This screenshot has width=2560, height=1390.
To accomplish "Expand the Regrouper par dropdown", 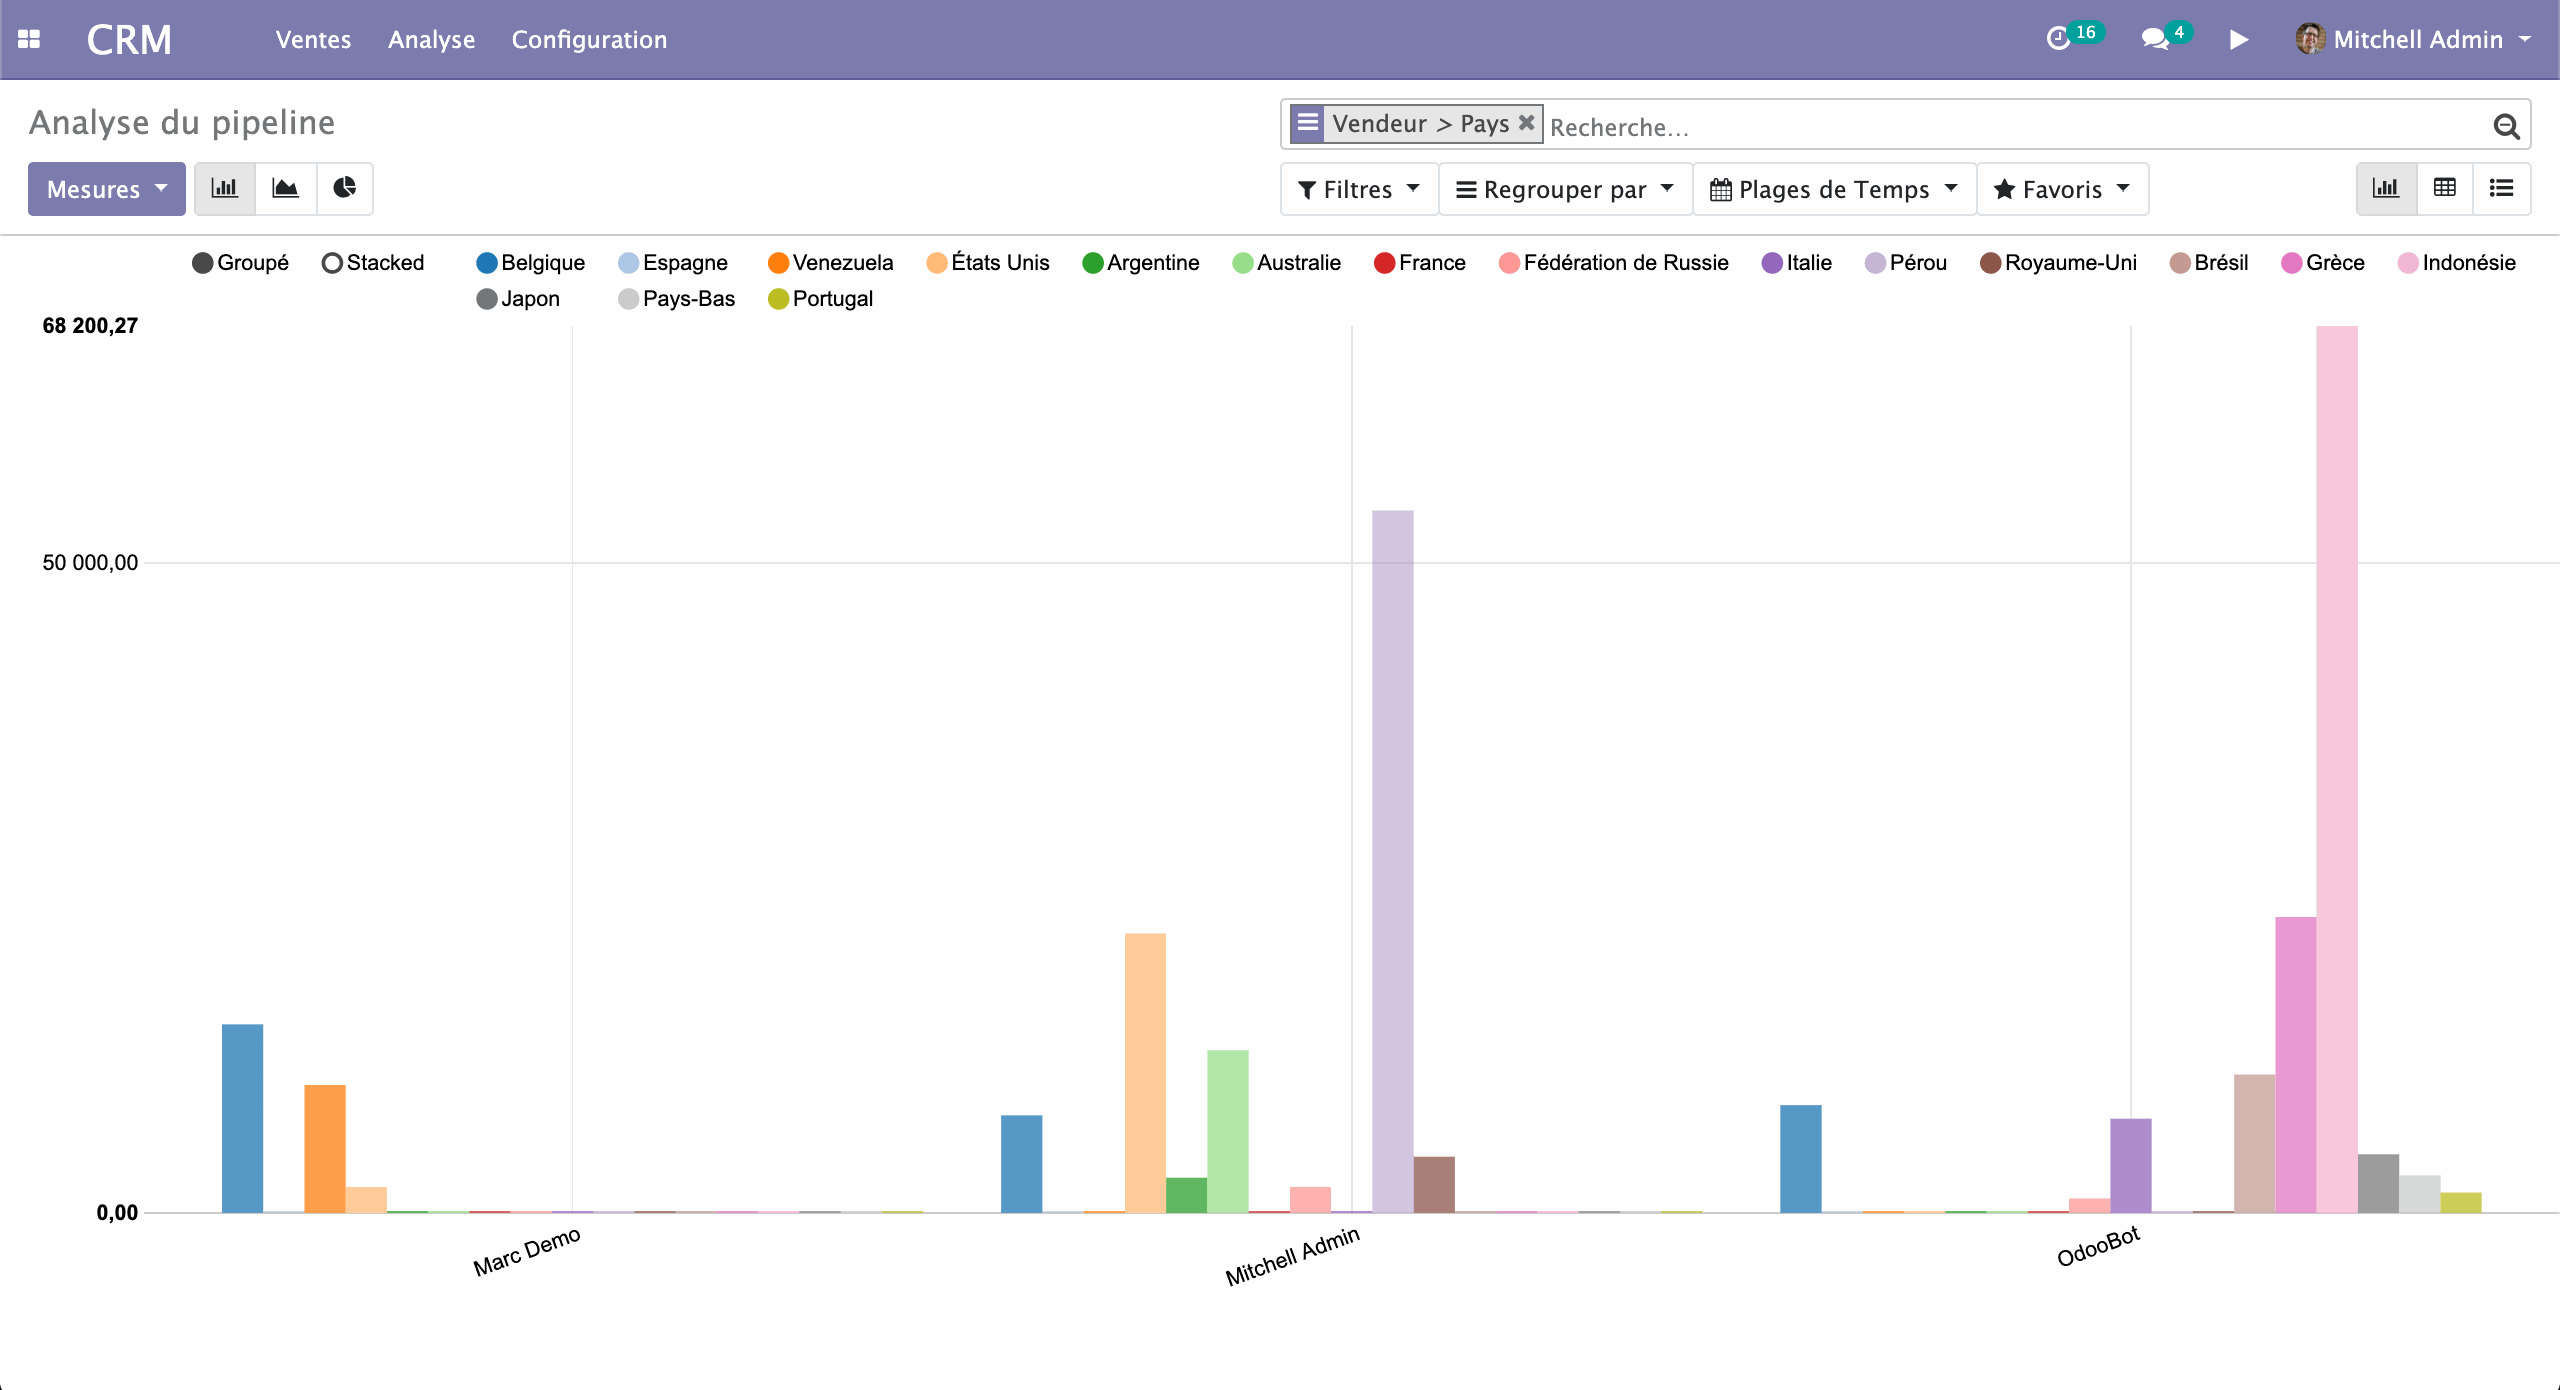I will click(x=1564, y=189).
